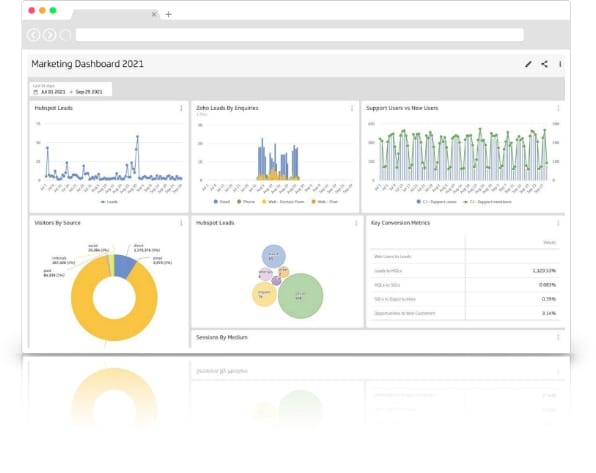The height and width of the screenshot is (473, 596).
Task: Click the small orange bubble in the bubble chart
Action: [284, 271]
